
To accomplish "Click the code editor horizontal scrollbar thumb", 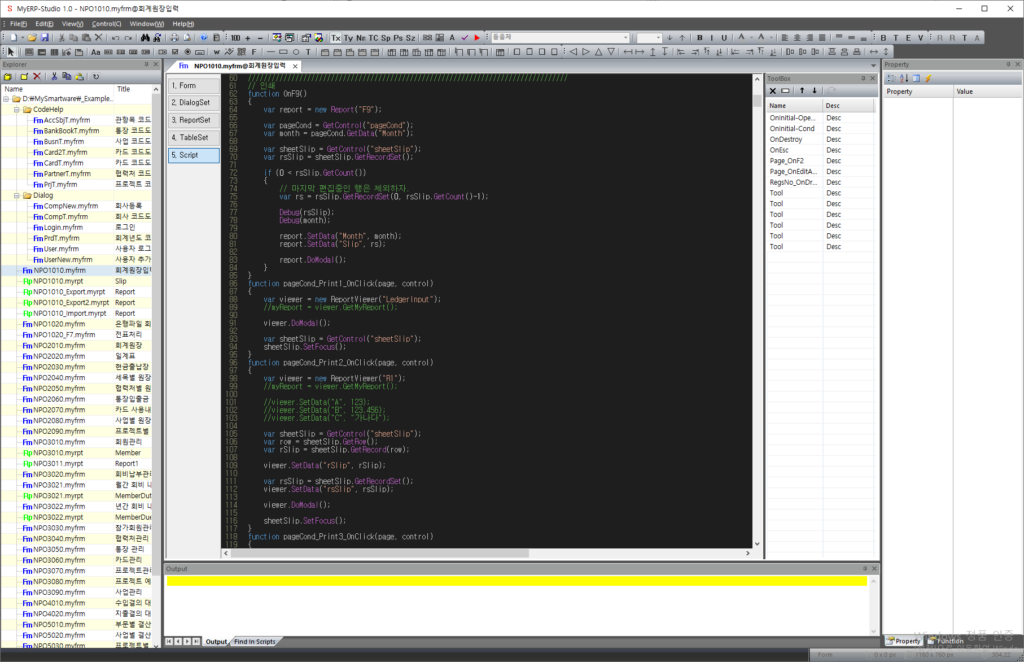I will point(380,553).
